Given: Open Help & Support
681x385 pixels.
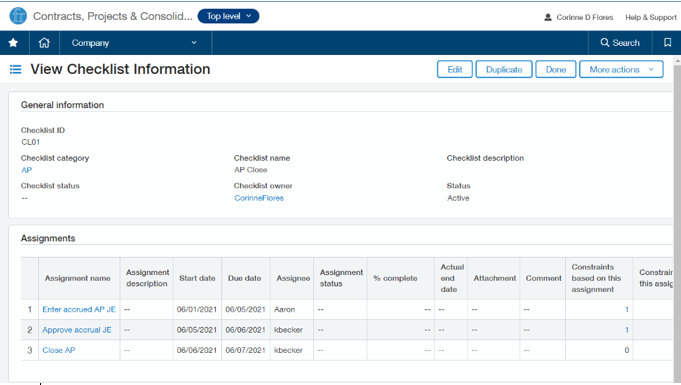Looking at the screenshot, I should tap(651, 17).
